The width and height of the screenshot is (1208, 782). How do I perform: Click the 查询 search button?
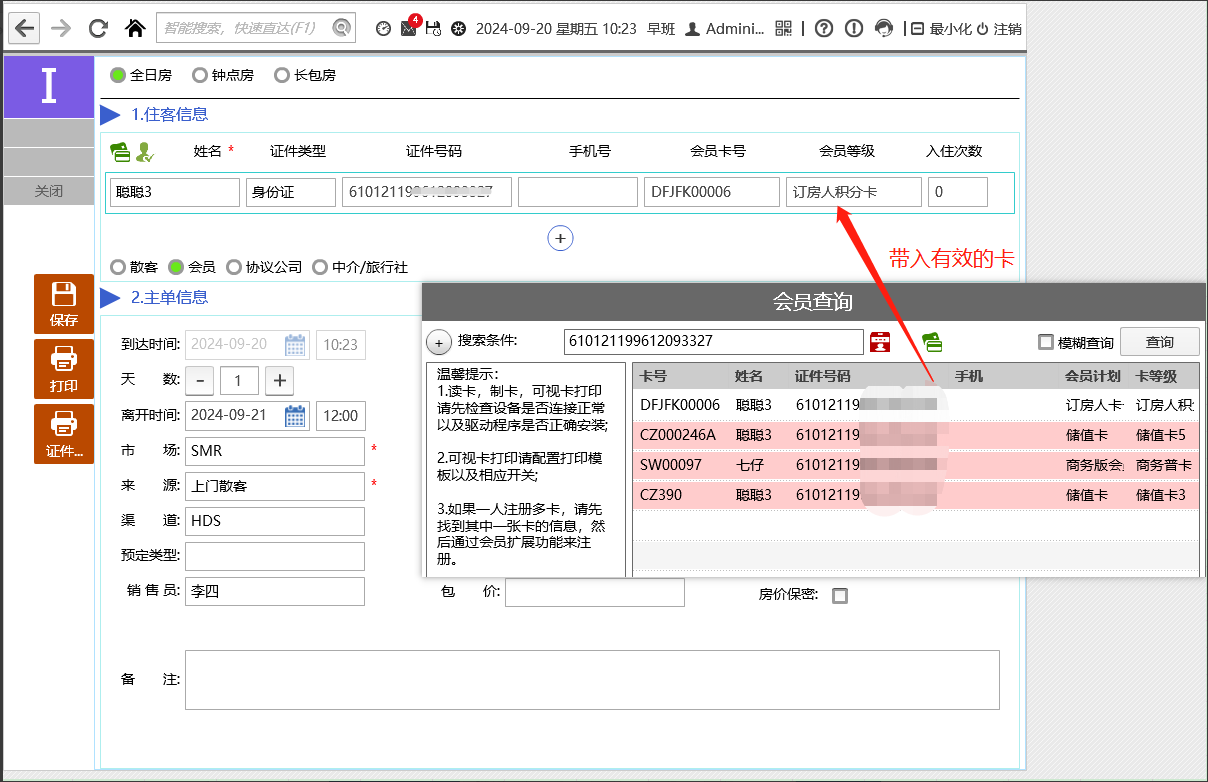pos(1160,342)
